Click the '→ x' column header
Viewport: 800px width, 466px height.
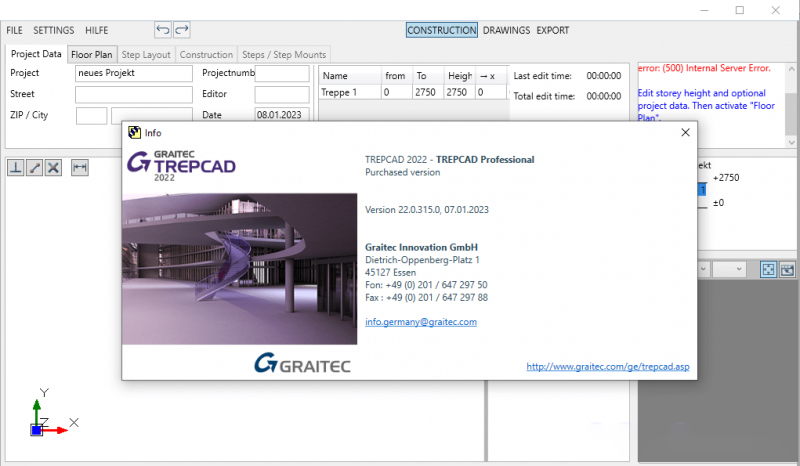[x=491, y=76]
